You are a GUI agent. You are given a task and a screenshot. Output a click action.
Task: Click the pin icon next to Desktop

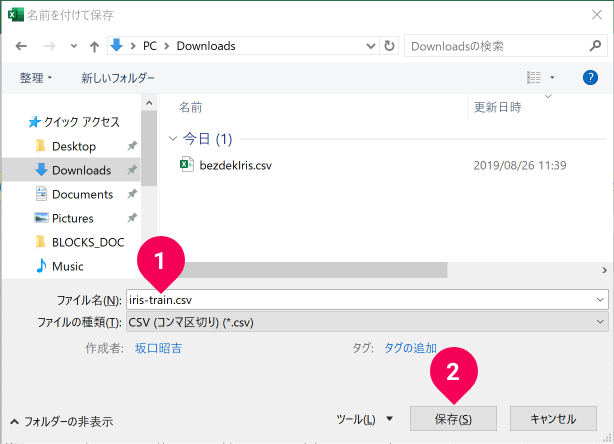[132, 146]
